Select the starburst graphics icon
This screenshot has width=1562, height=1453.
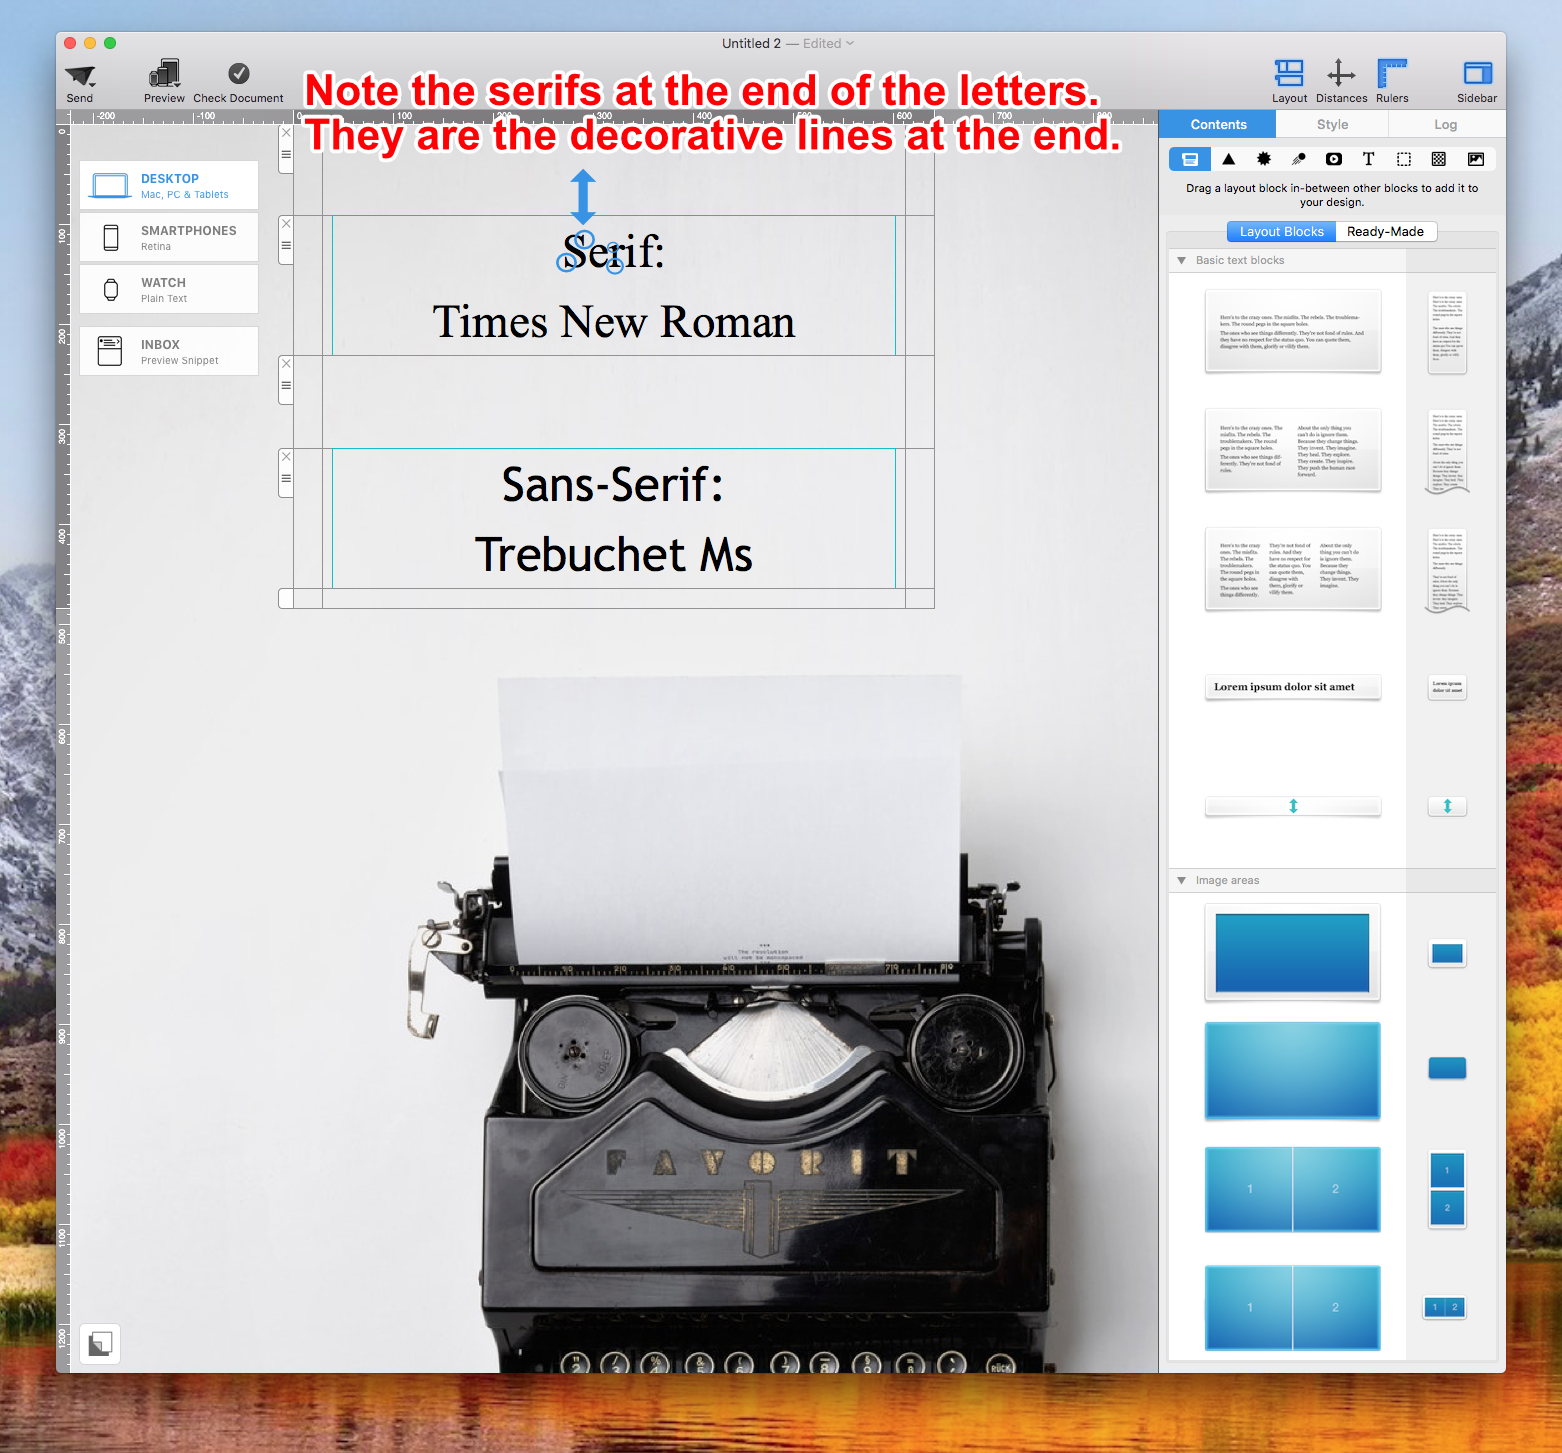point(1264,159)
